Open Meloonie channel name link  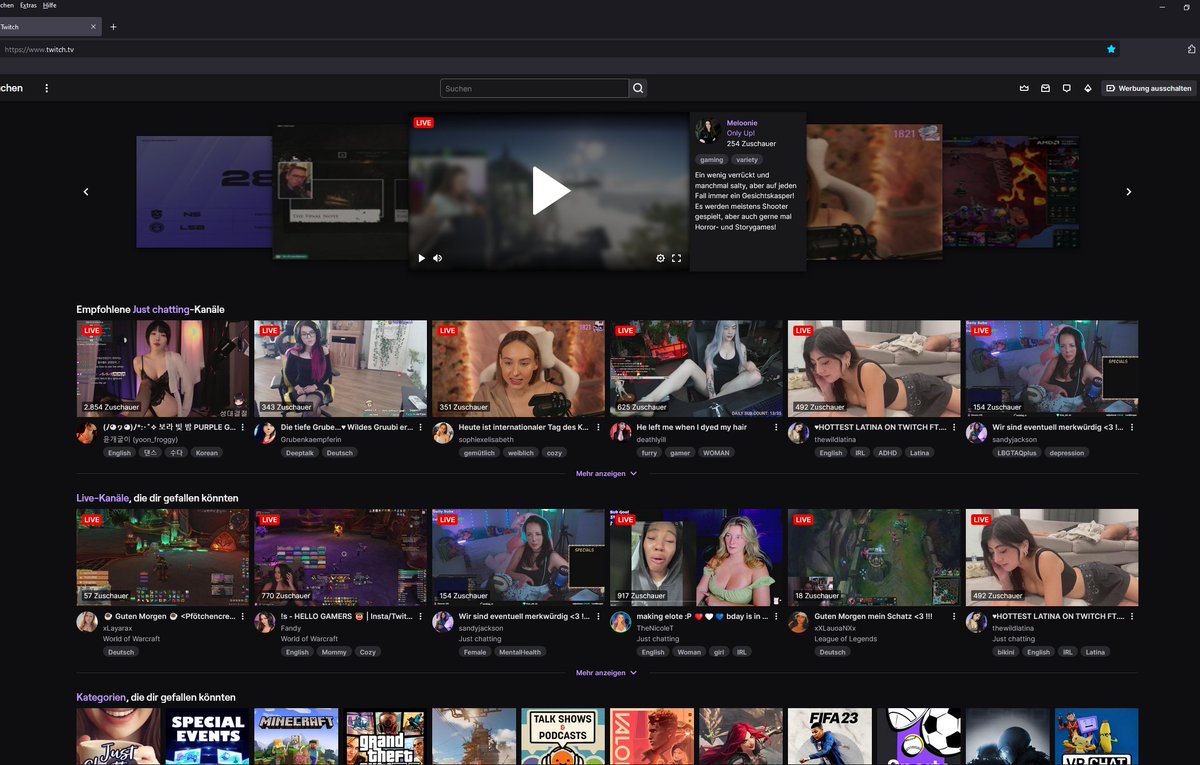pos(742,123)
